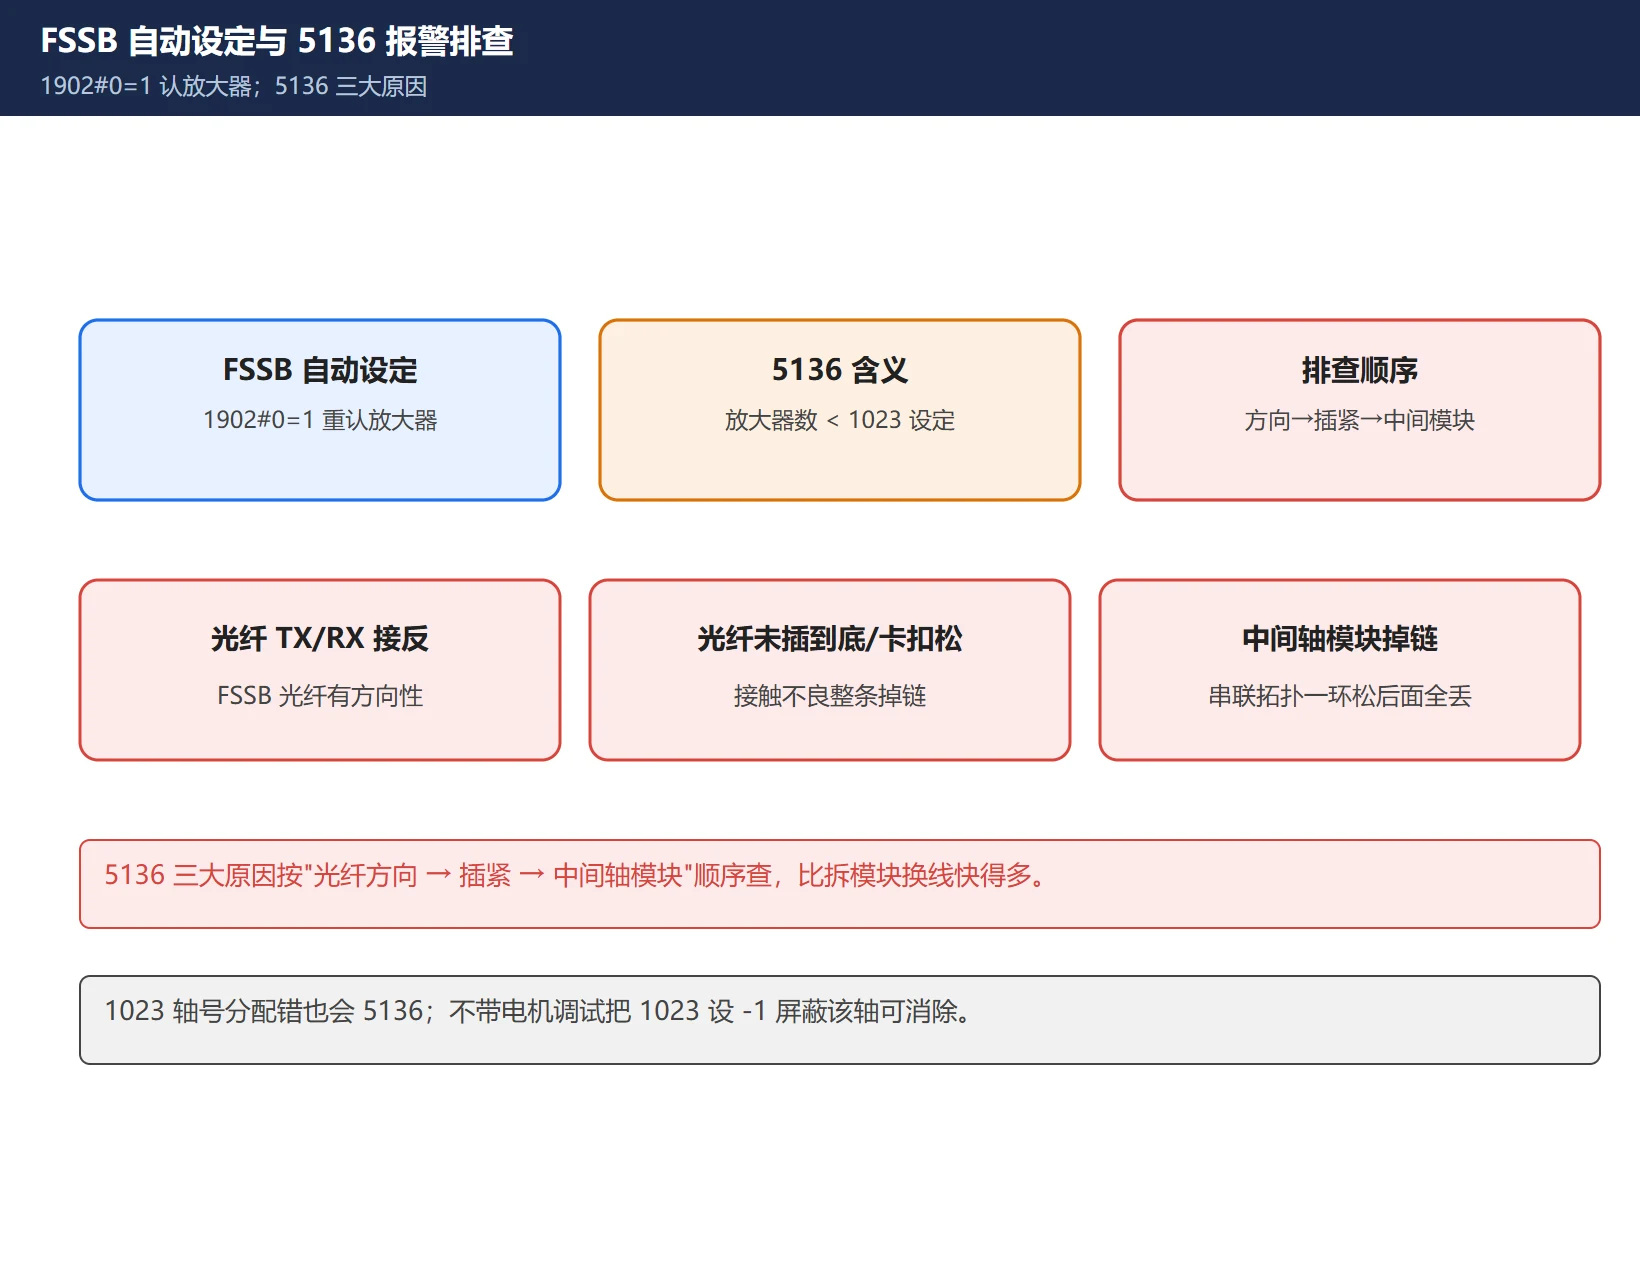Click the text '1902#0=1 重认放大器'
The height and width of the screenshot is (1280, 1640).
coord(320,420)
